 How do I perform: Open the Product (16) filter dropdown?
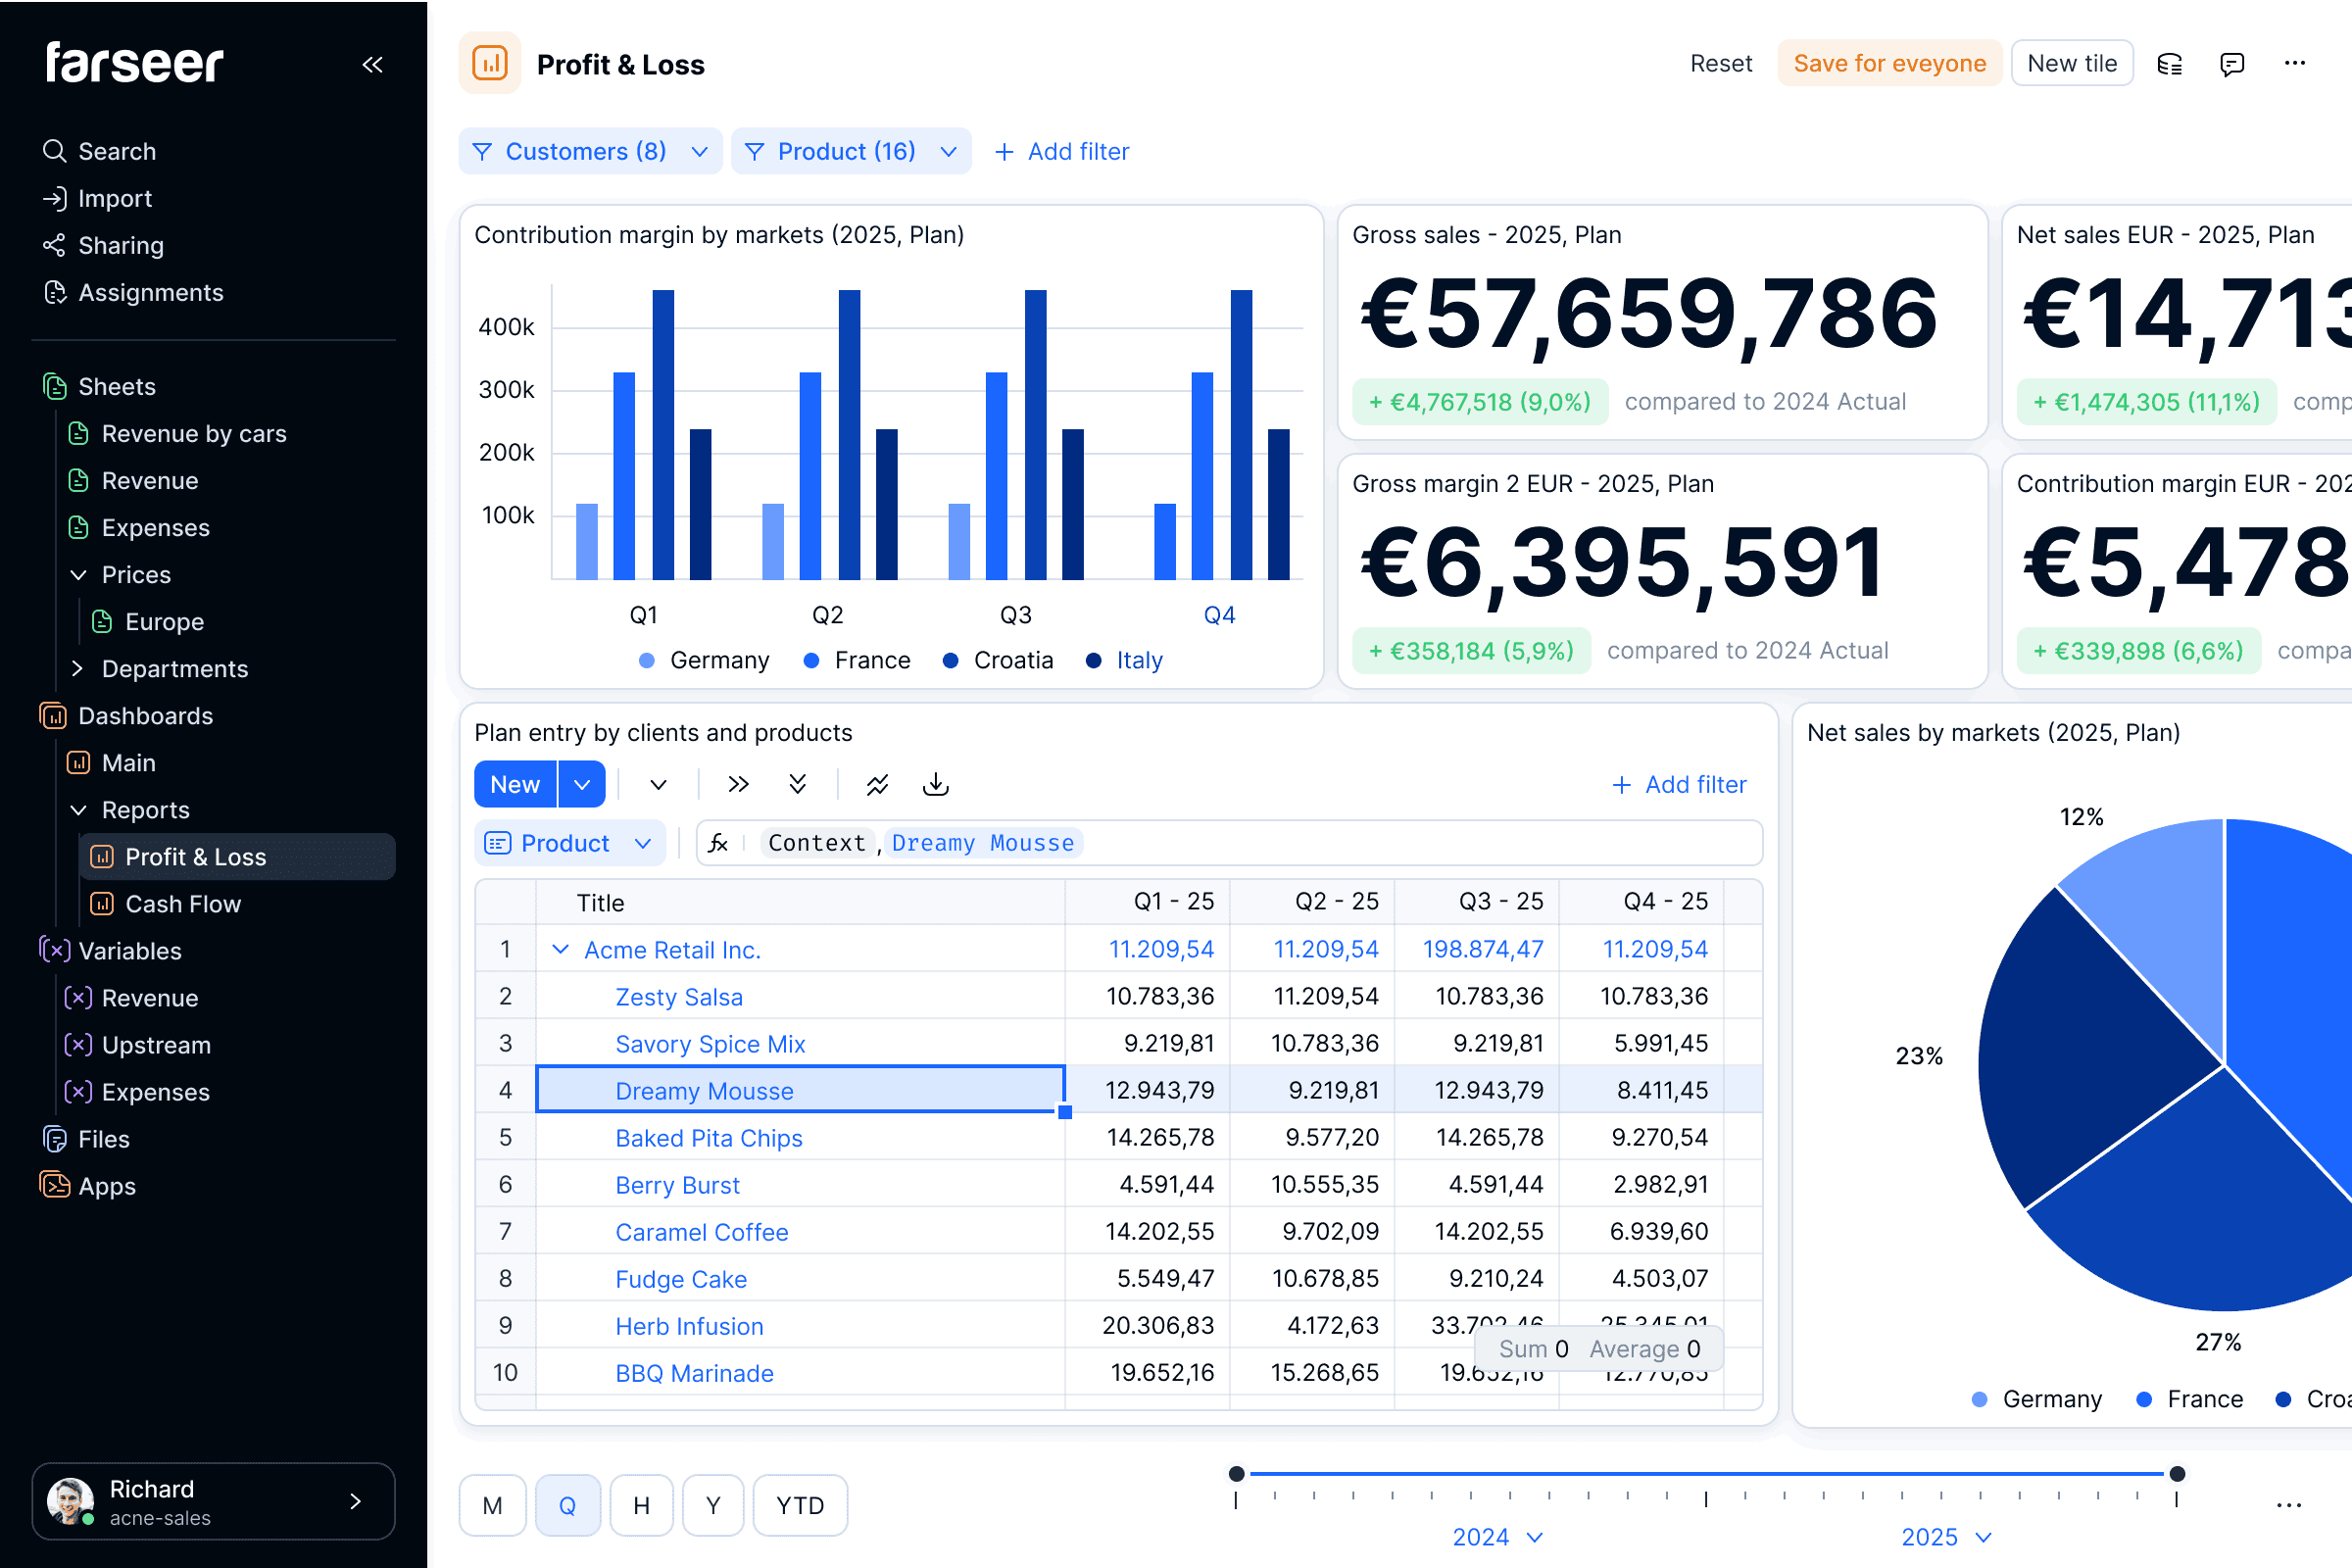[x=850, y=151]
